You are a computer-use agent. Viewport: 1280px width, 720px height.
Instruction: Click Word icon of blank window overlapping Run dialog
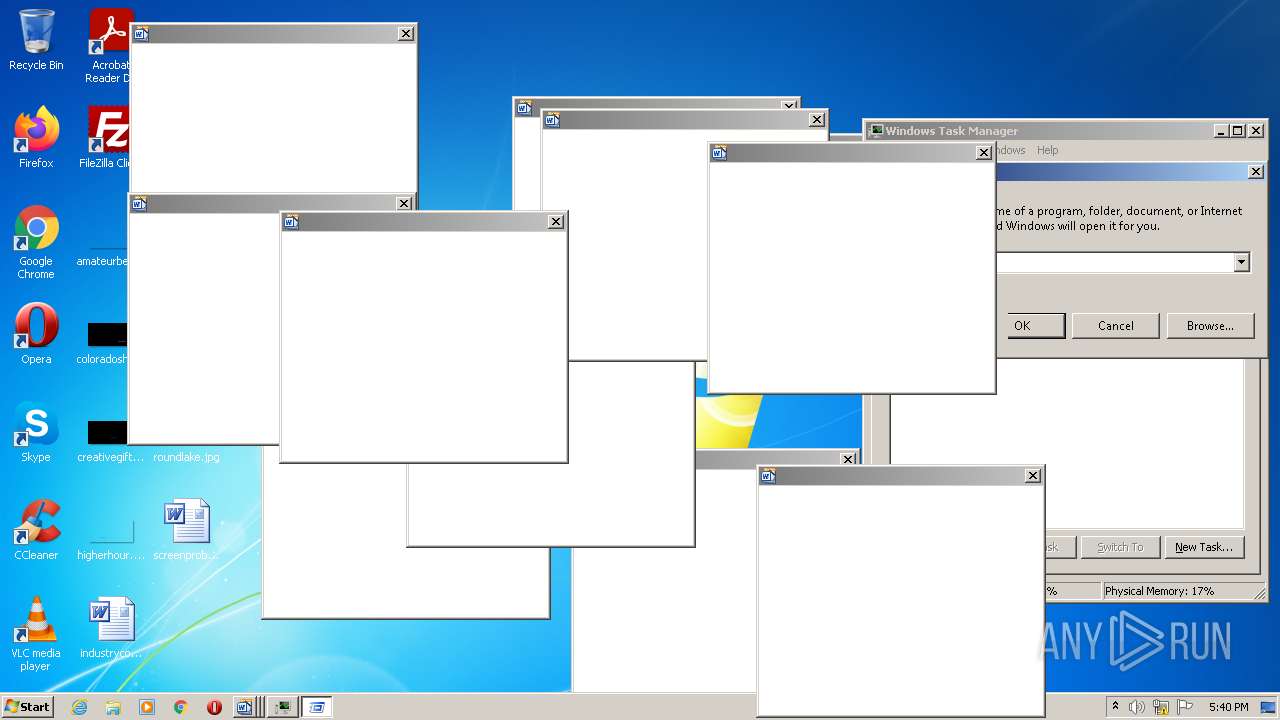(x=718, y=153)
